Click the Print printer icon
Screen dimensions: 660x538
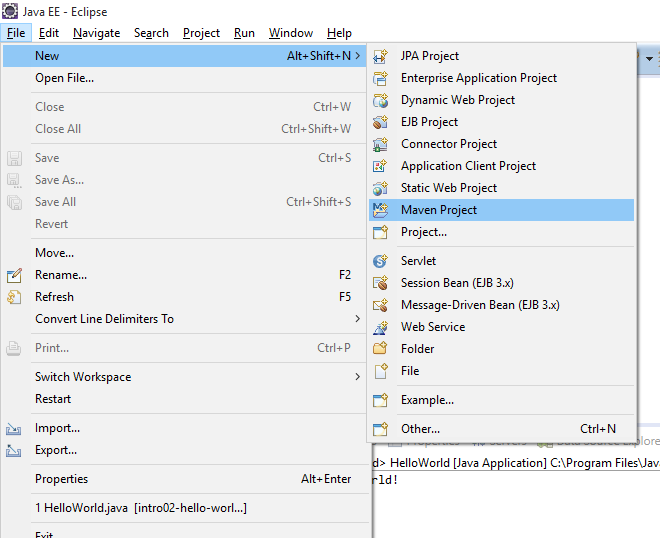click(x=13, y=348)
